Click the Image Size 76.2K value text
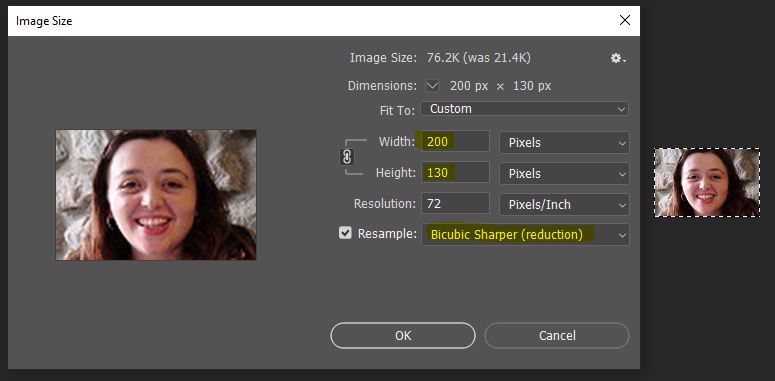Viewport: 775px width, 381px height. (x=478, y=58)
